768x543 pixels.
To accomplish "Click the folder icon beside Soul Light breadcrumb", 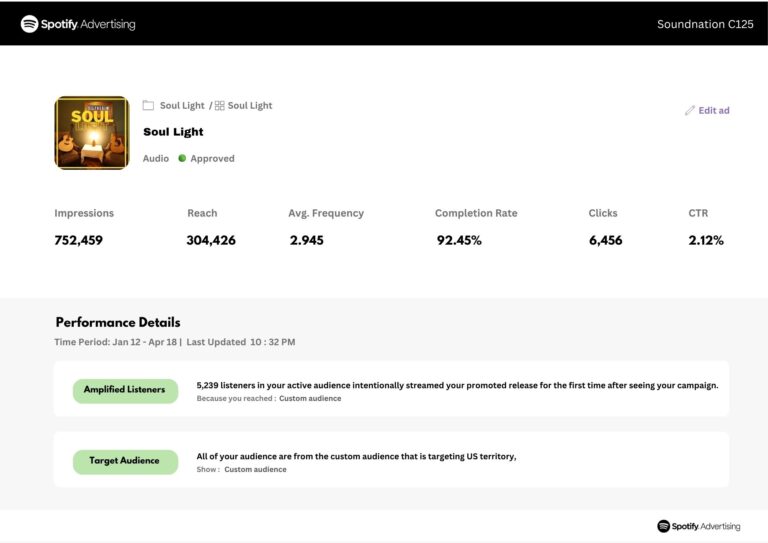I will (148, 105).
